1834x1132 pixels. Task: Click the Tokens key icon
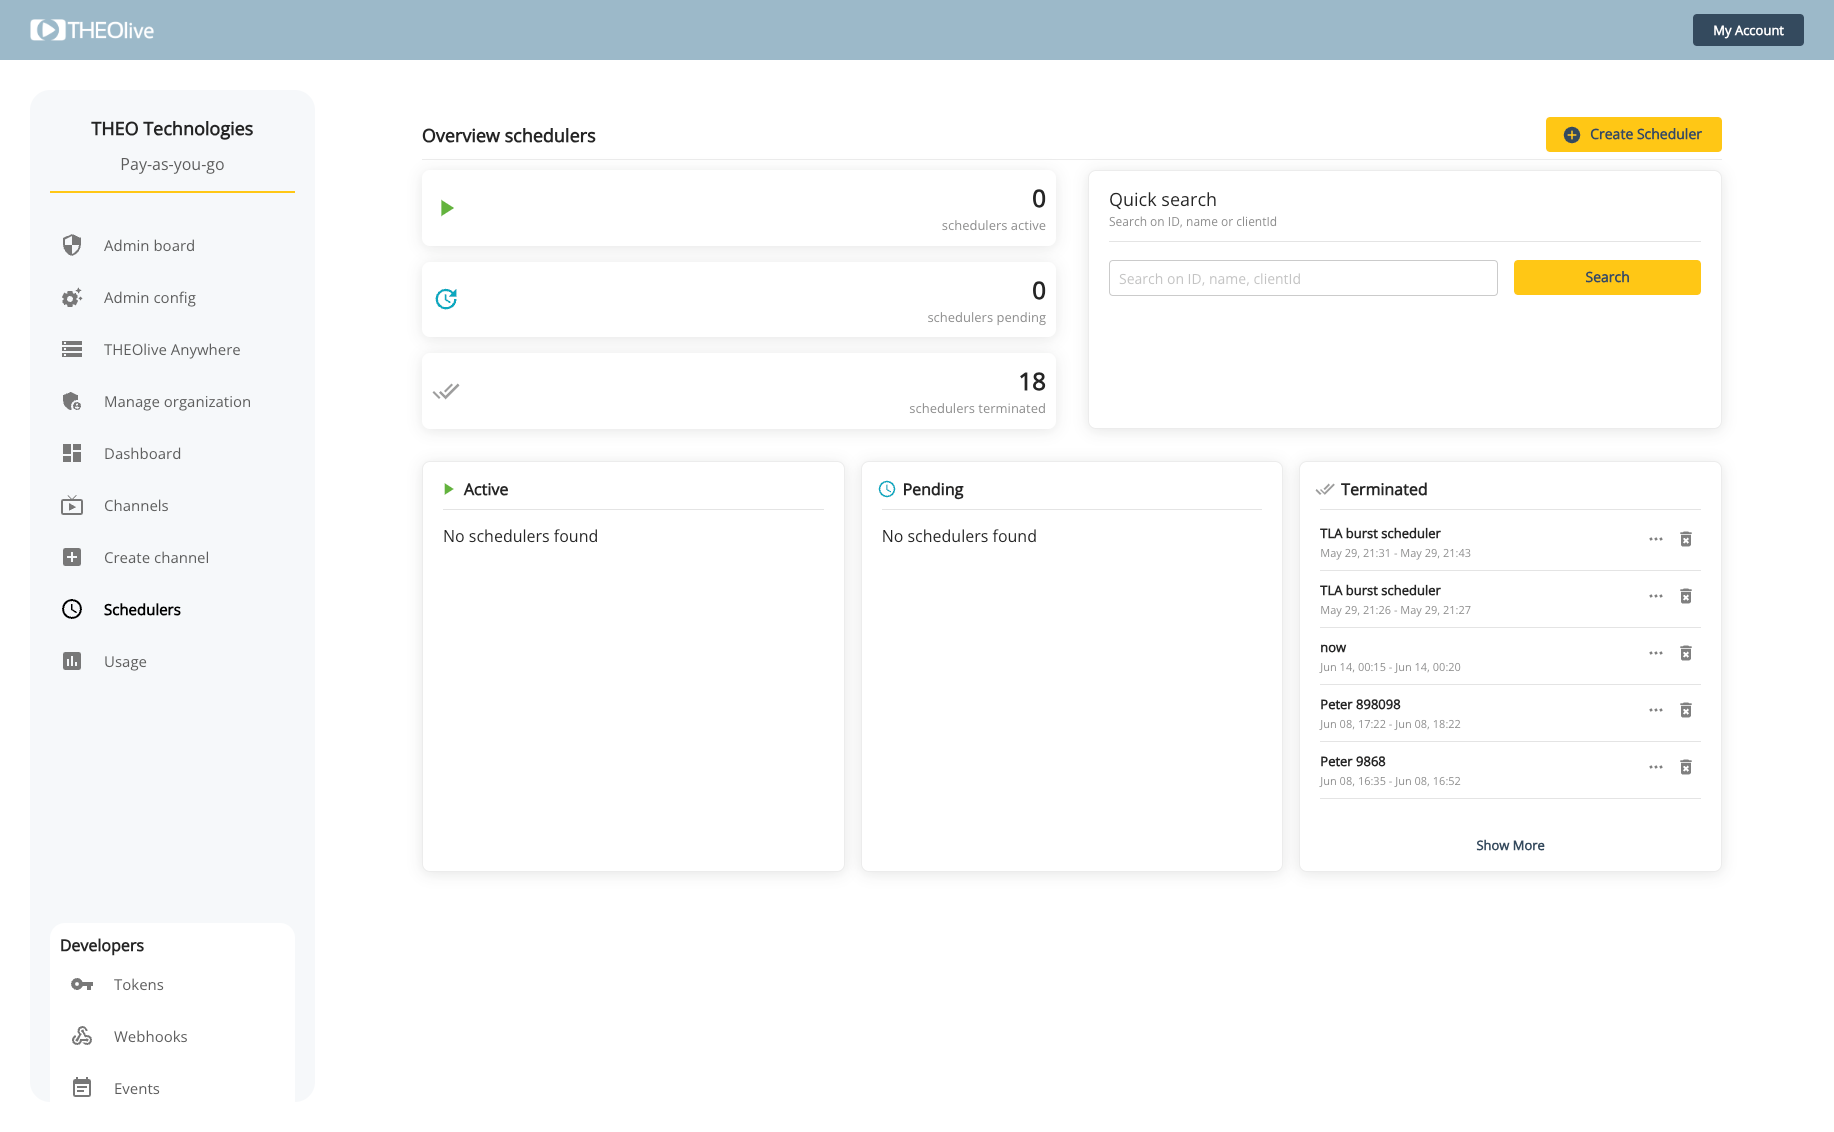[82, 984]
